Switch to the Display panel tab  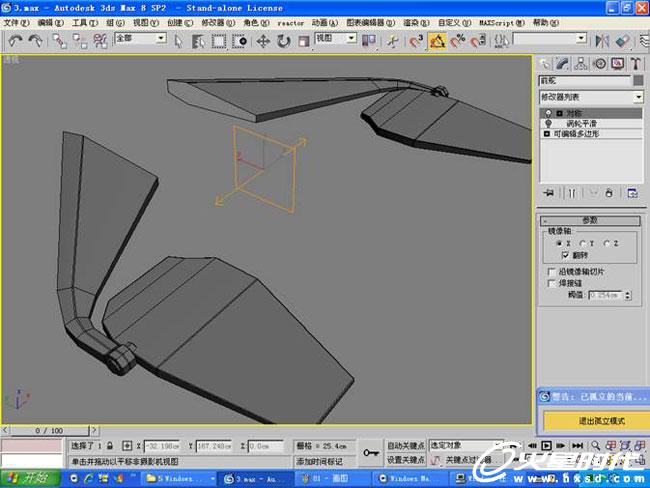(618, 63)
